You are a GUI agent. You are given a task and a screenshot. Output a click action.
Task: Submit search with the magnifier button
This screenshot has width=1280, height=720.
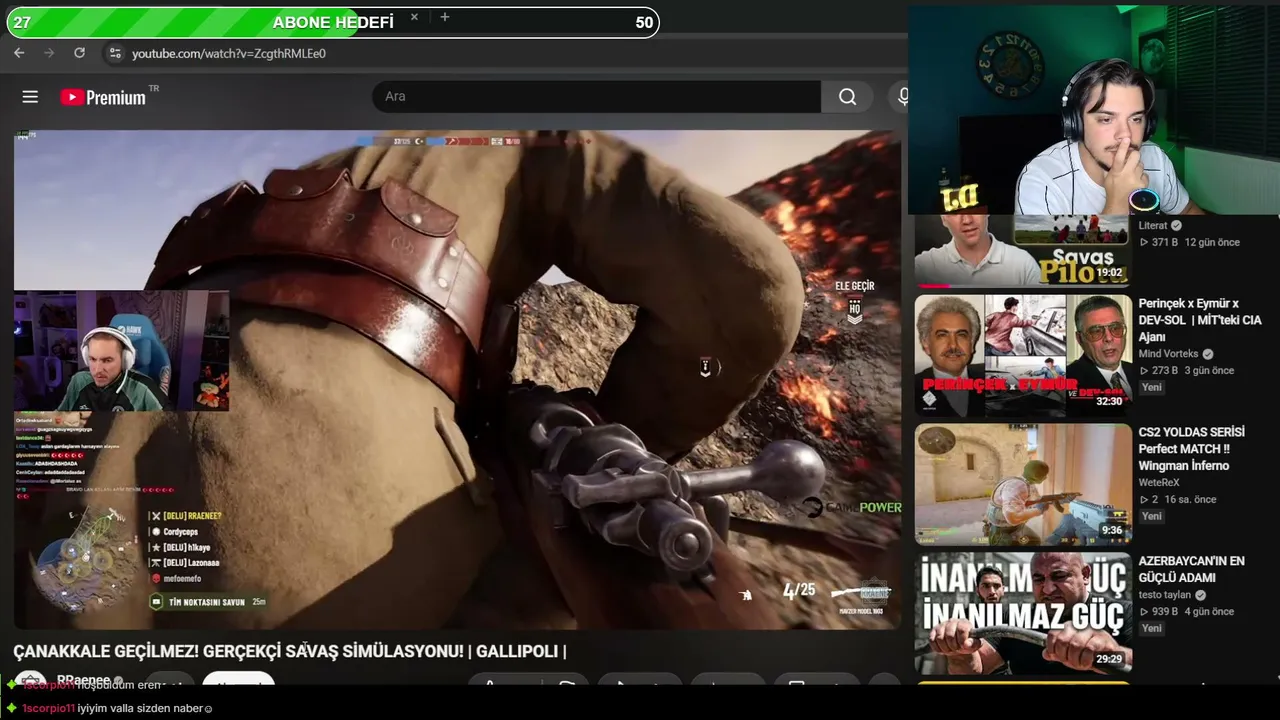coord(847,97)
